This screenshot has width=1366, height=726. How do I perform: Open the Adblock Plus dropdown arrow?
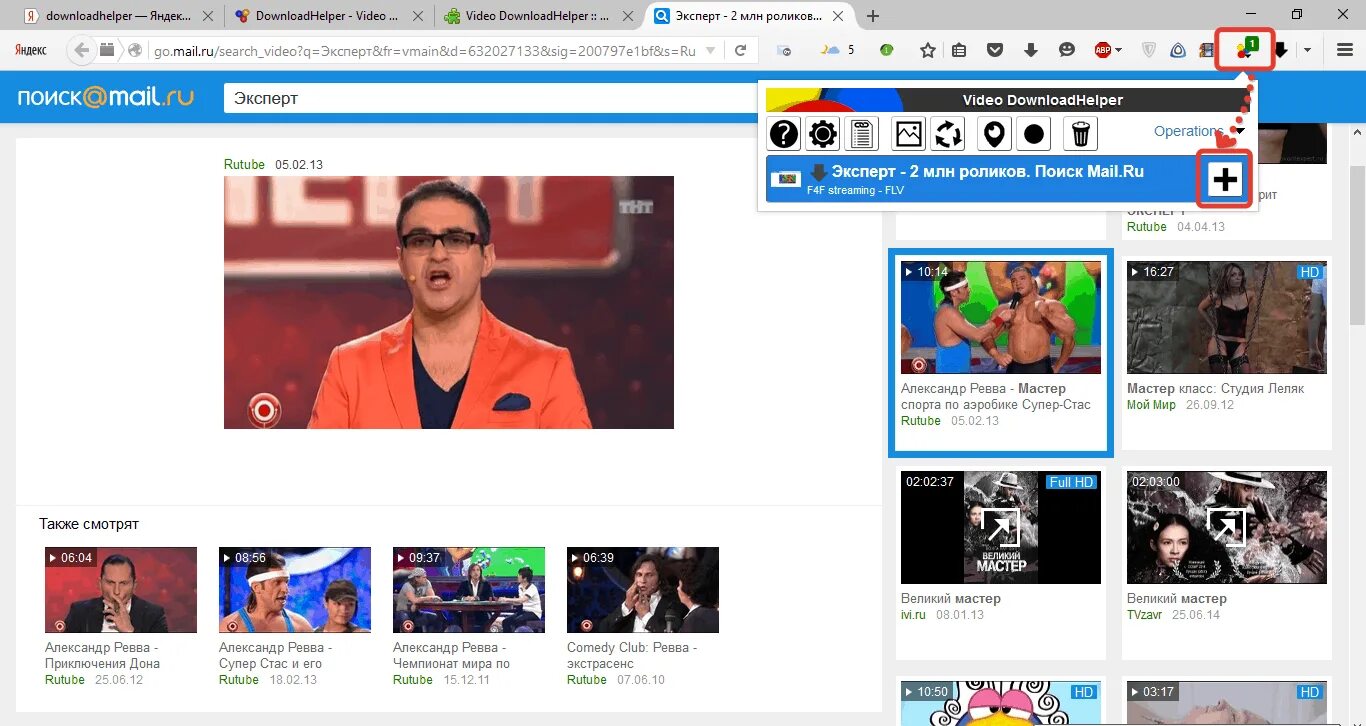pyautogui.click(x=1118, y=51)
